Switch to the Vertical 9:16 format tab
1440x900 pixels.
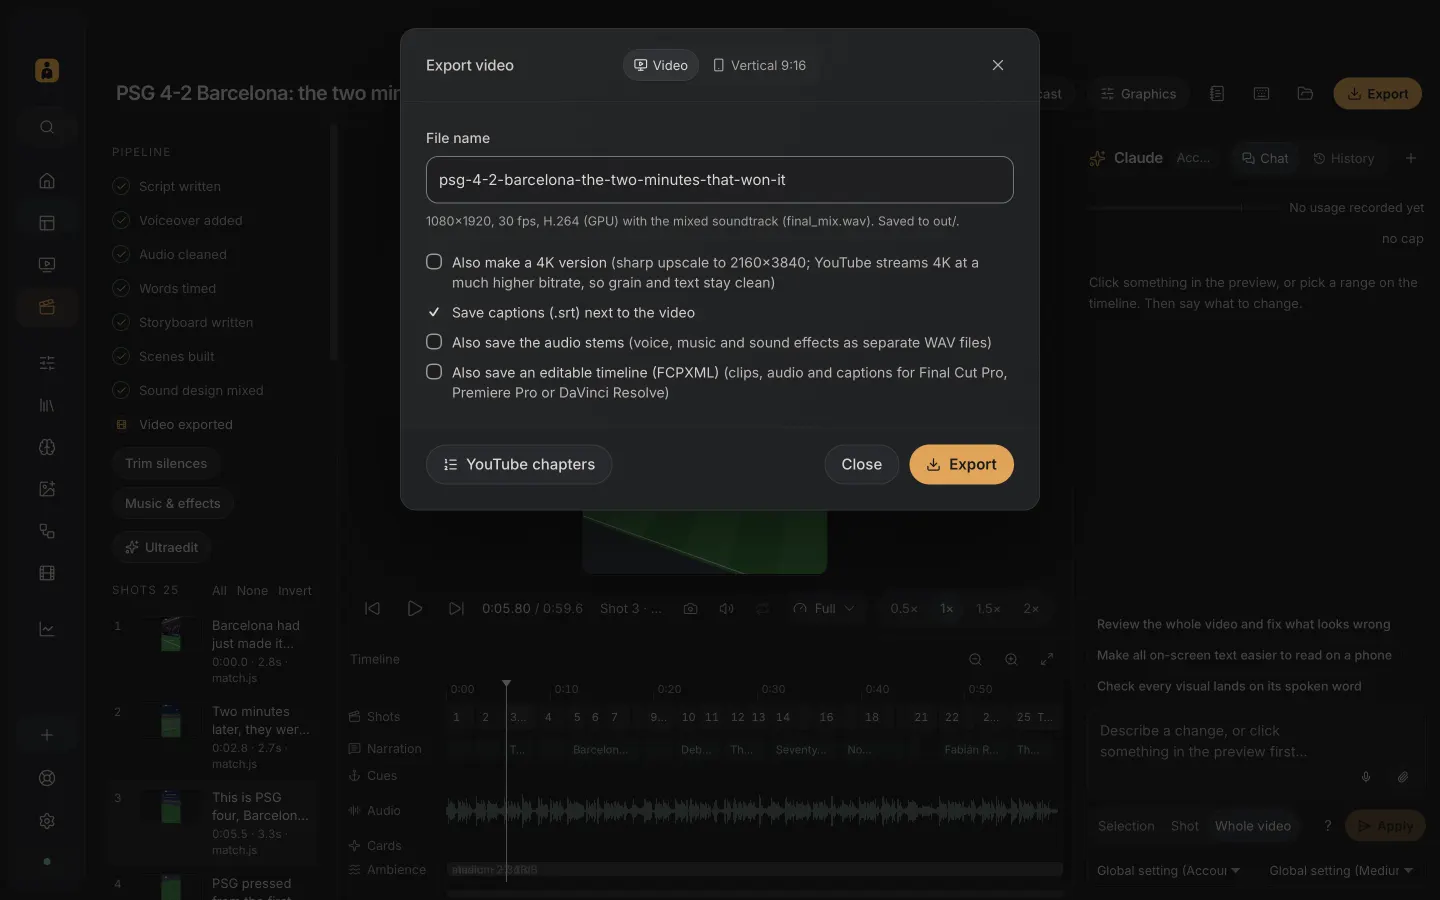pos(759,65)
